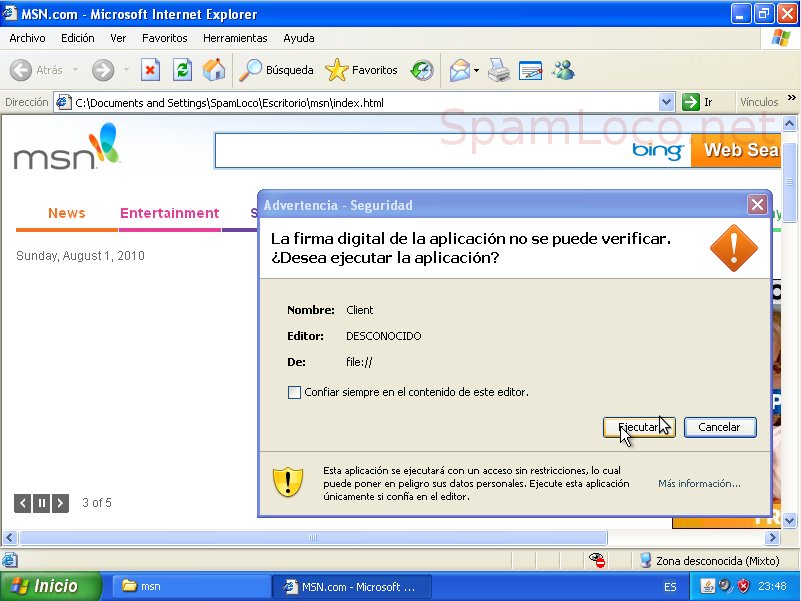Switch to the Entertainment tab
Screen dimensions: 801x601
tap(170, 213)
